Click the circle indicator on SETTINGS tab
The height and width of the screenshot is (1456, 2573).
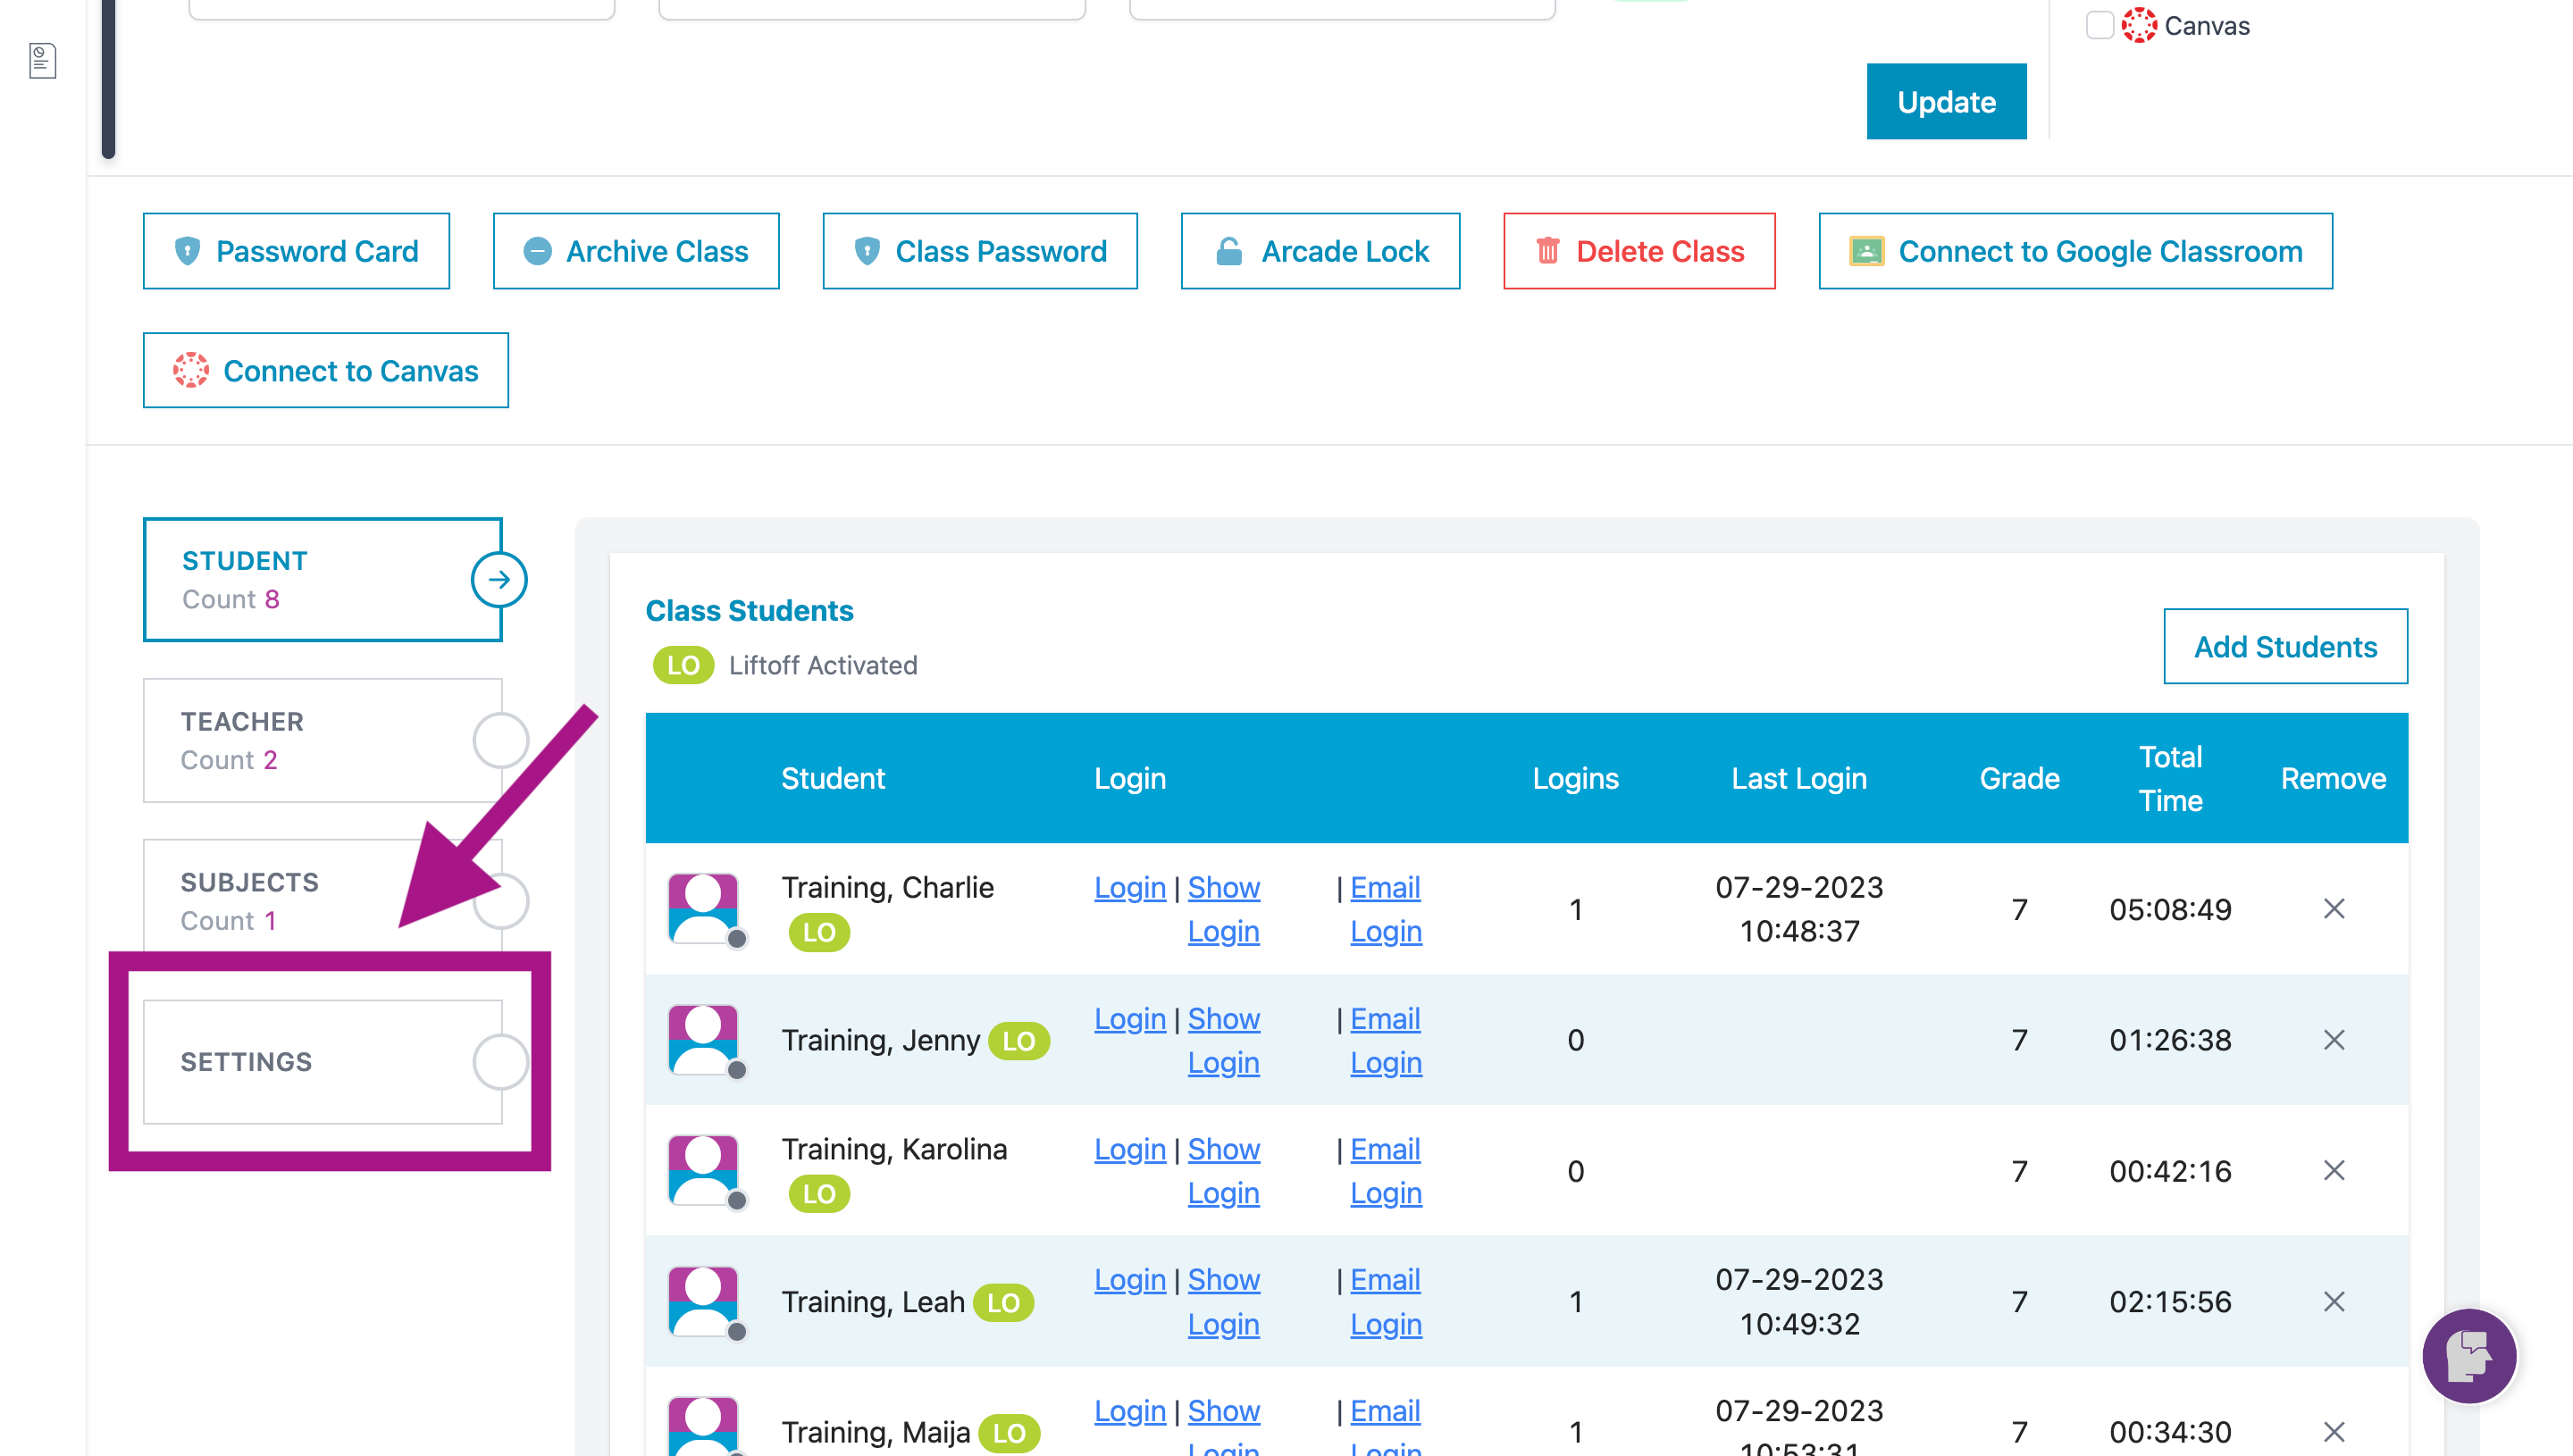click(500, 1062)
